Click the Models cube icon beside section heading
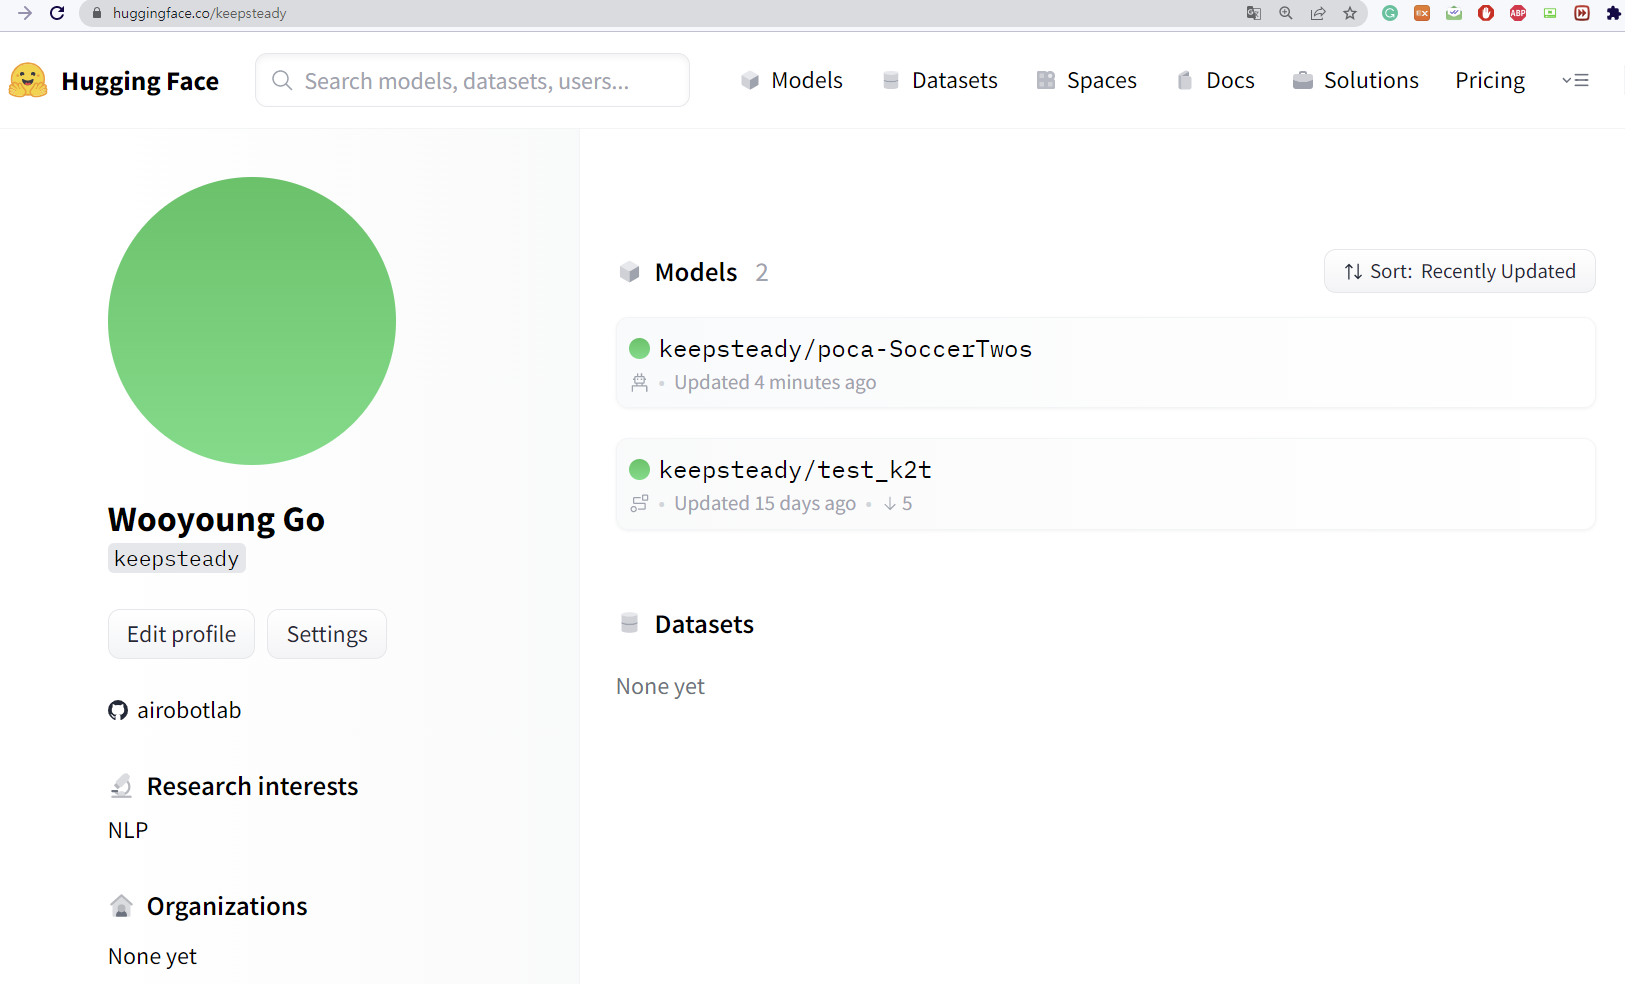The height and width of the screenshot is (984, 1626). pos(629,272)
